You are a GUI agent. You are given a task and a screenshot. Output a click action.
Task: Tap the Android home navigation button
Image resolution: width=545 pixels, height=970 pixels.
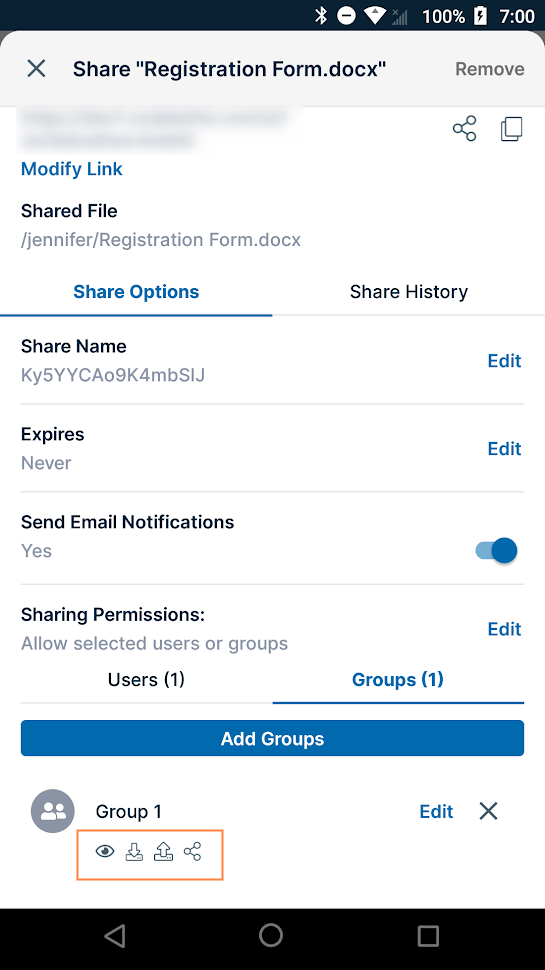pyautogui.click(x=271, y=935)
